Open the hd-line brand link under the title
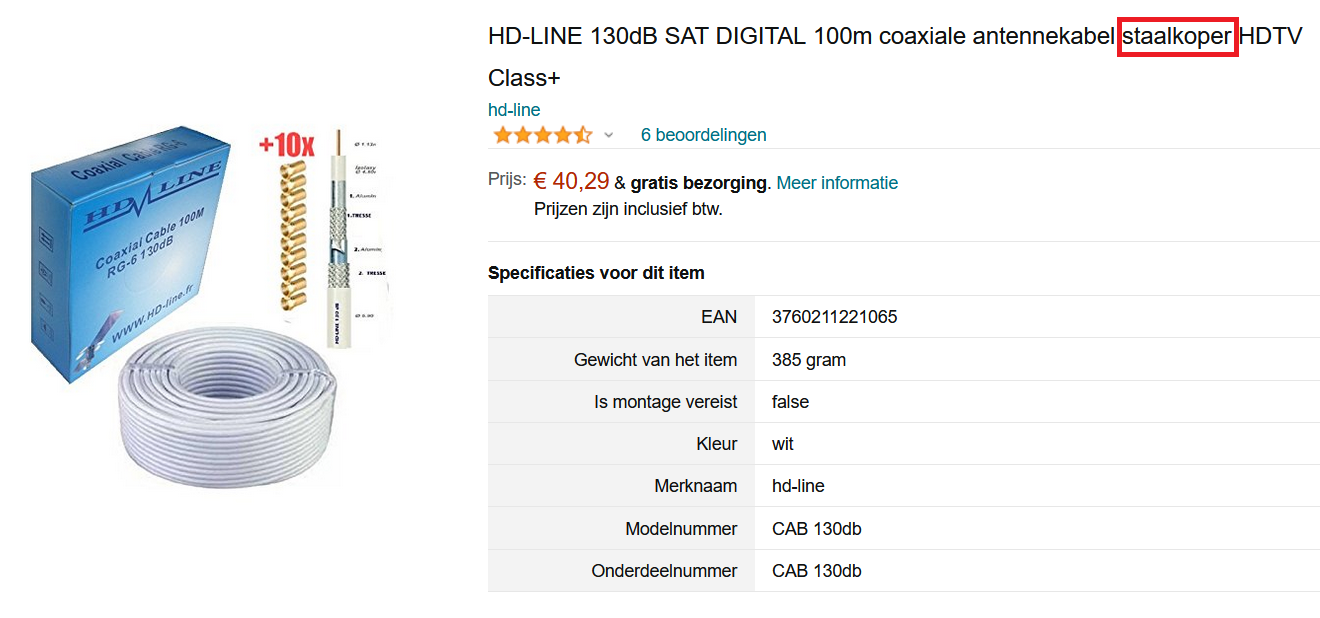 [514, 110]
